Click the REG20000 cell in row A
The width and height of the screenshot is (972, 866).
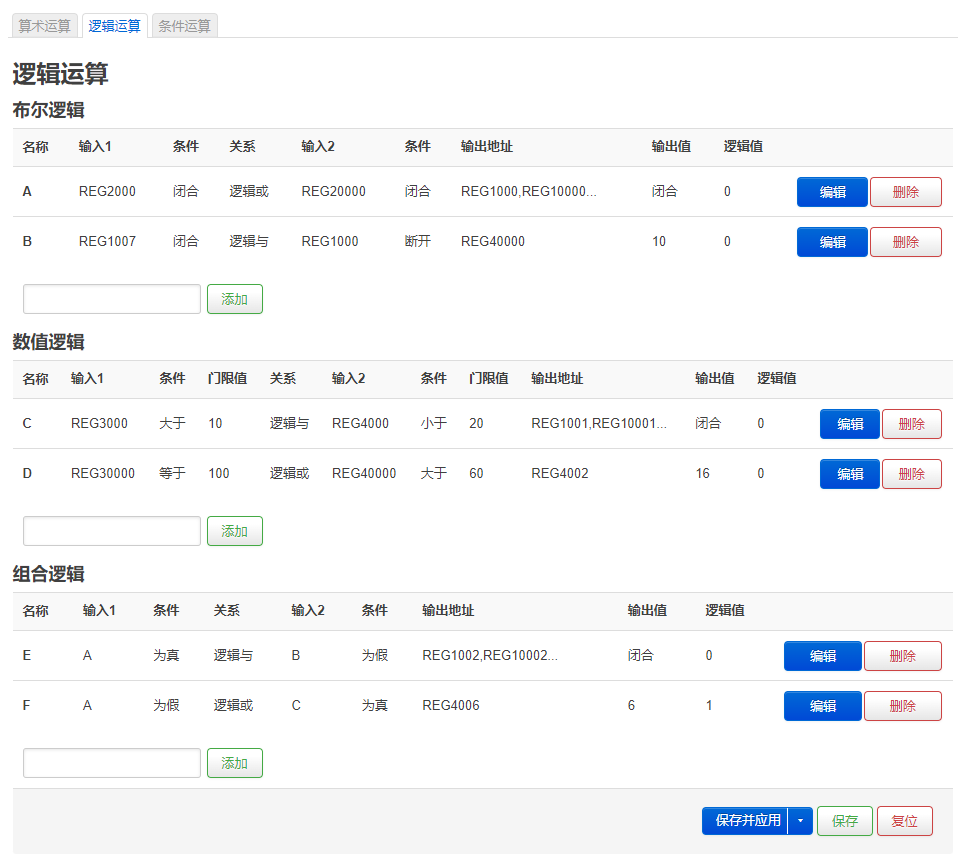pyautogui.click(x=334, y=192)
